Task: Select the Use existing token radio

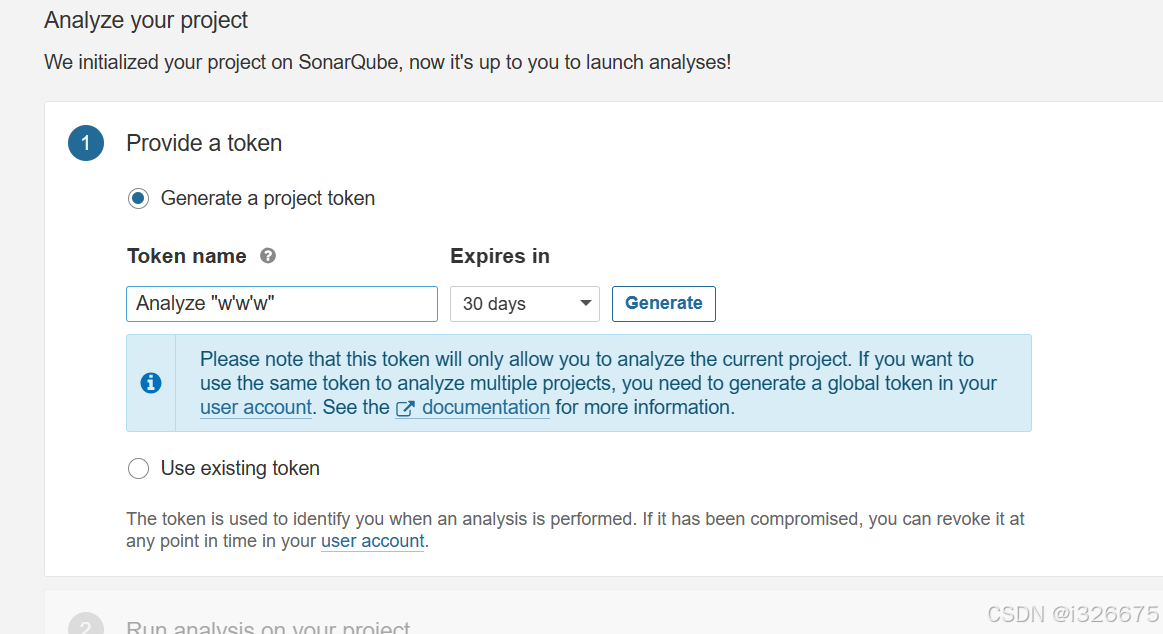Action: (x=139, y=468)
